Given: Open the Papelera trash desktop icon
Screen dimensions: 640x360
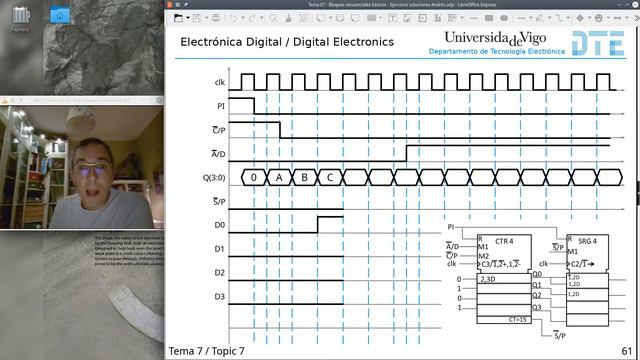Looking at the screenshot, I should (20, 18).
